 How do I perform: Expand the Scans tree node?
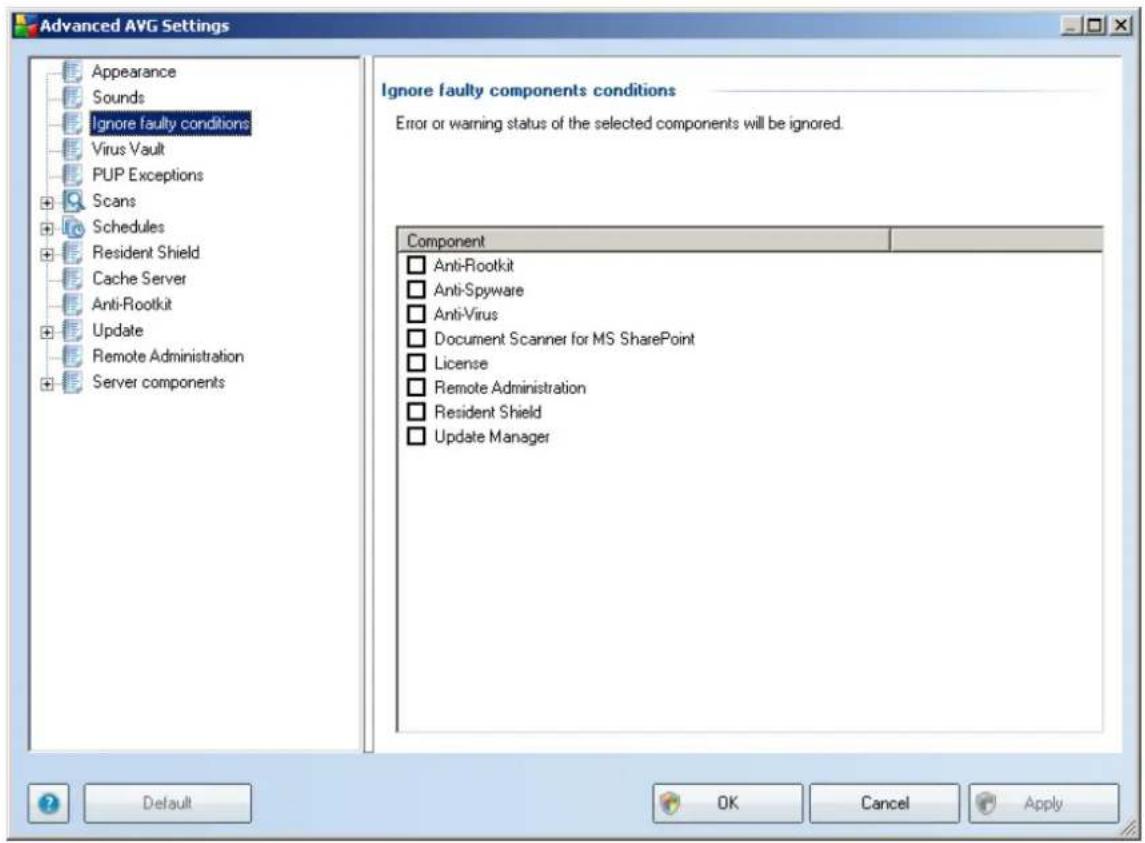tap(47, 202)
